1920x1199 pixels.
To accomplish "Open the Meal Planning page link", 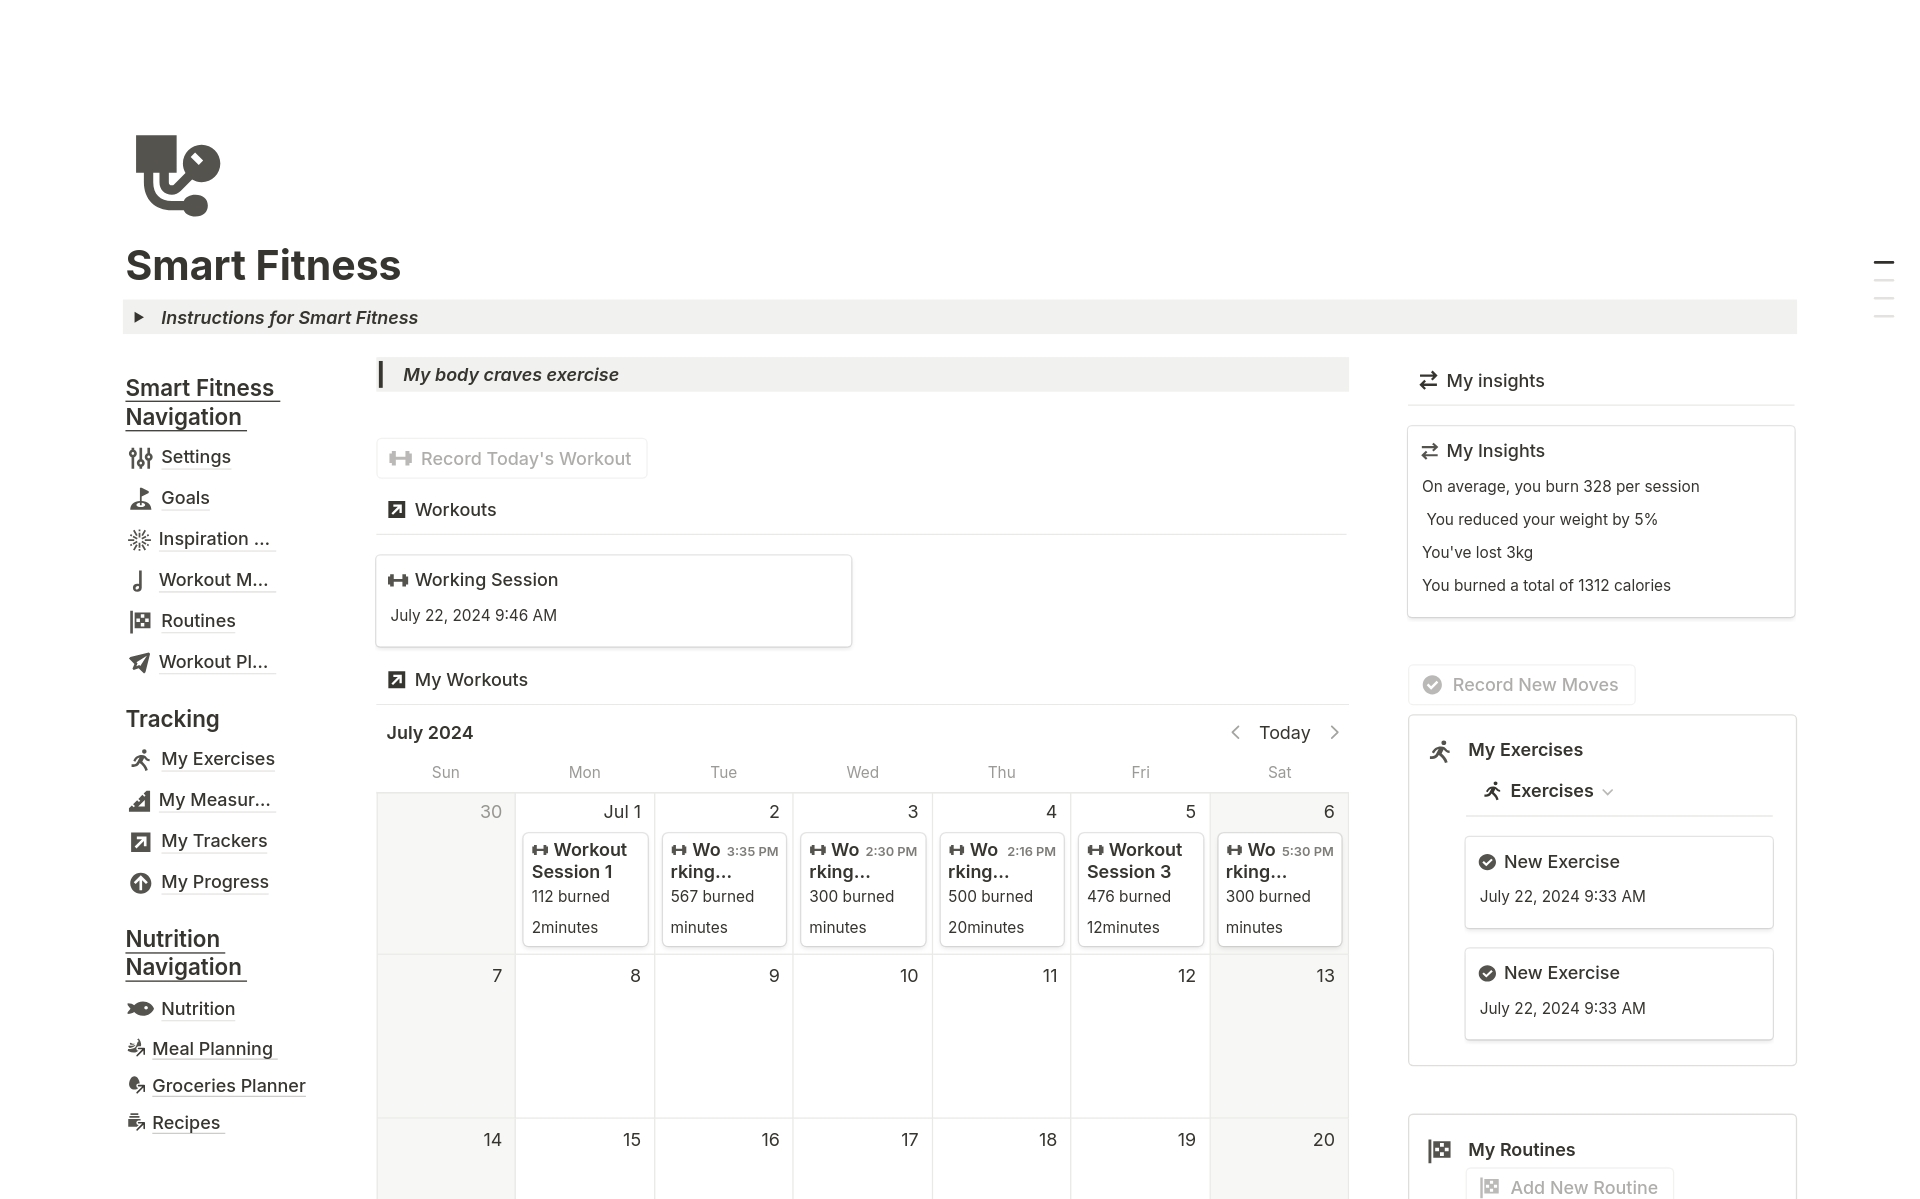I will coord(212,1049).
